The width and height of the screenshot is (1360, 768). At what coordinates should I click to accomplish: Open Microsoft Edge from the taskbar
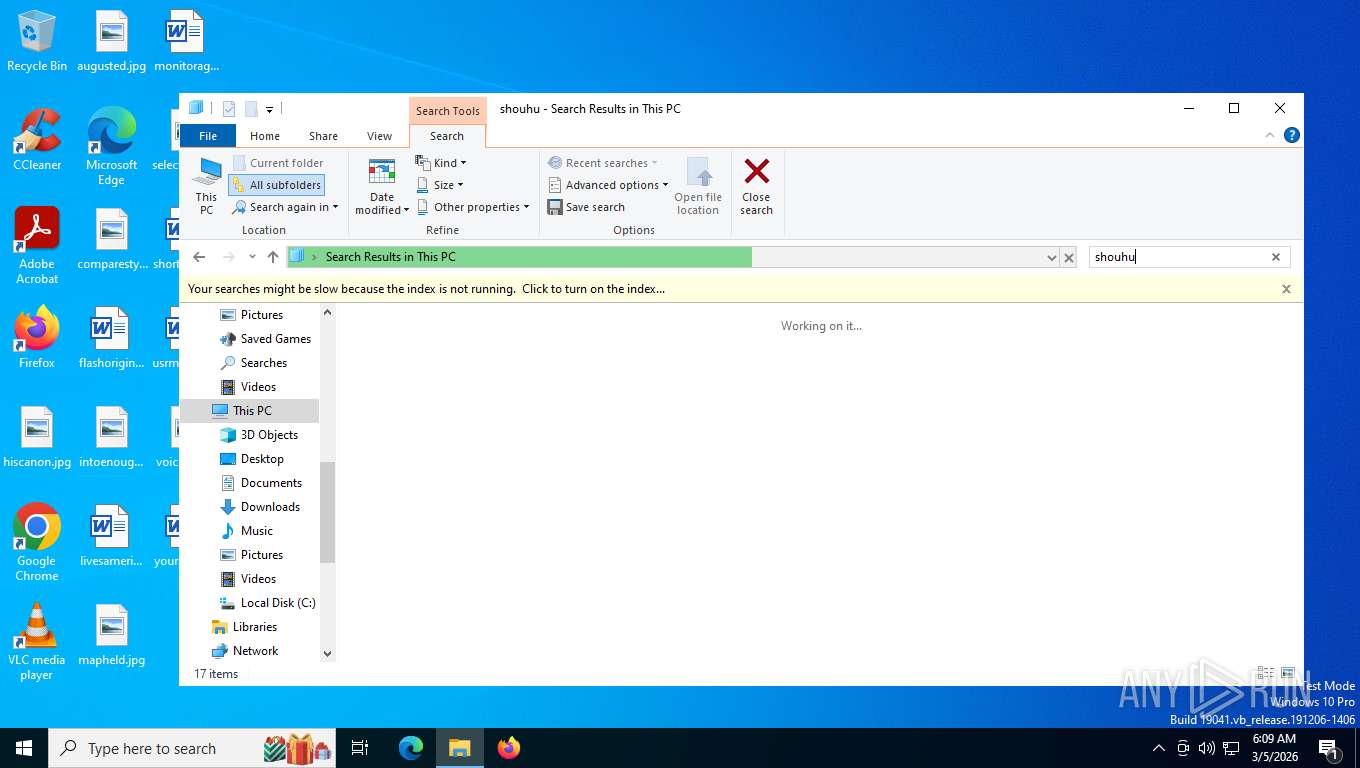coord(411,748)
